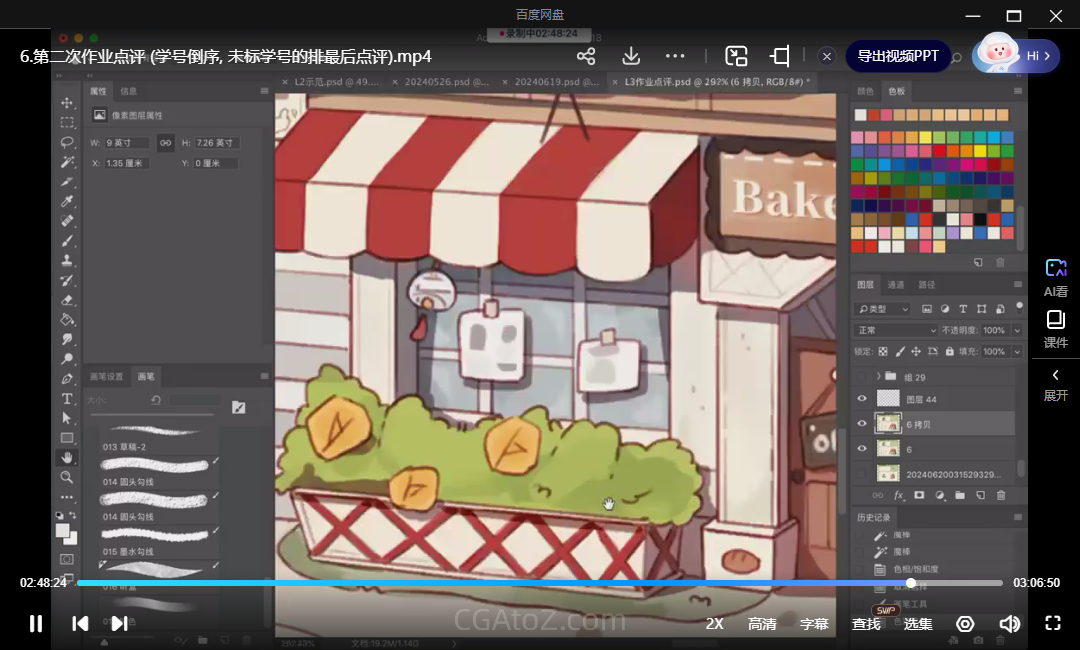This screenshot has width=1080, height=650.
Task: Switch to the 通道 channels tab
Action: tap(896, 285)
